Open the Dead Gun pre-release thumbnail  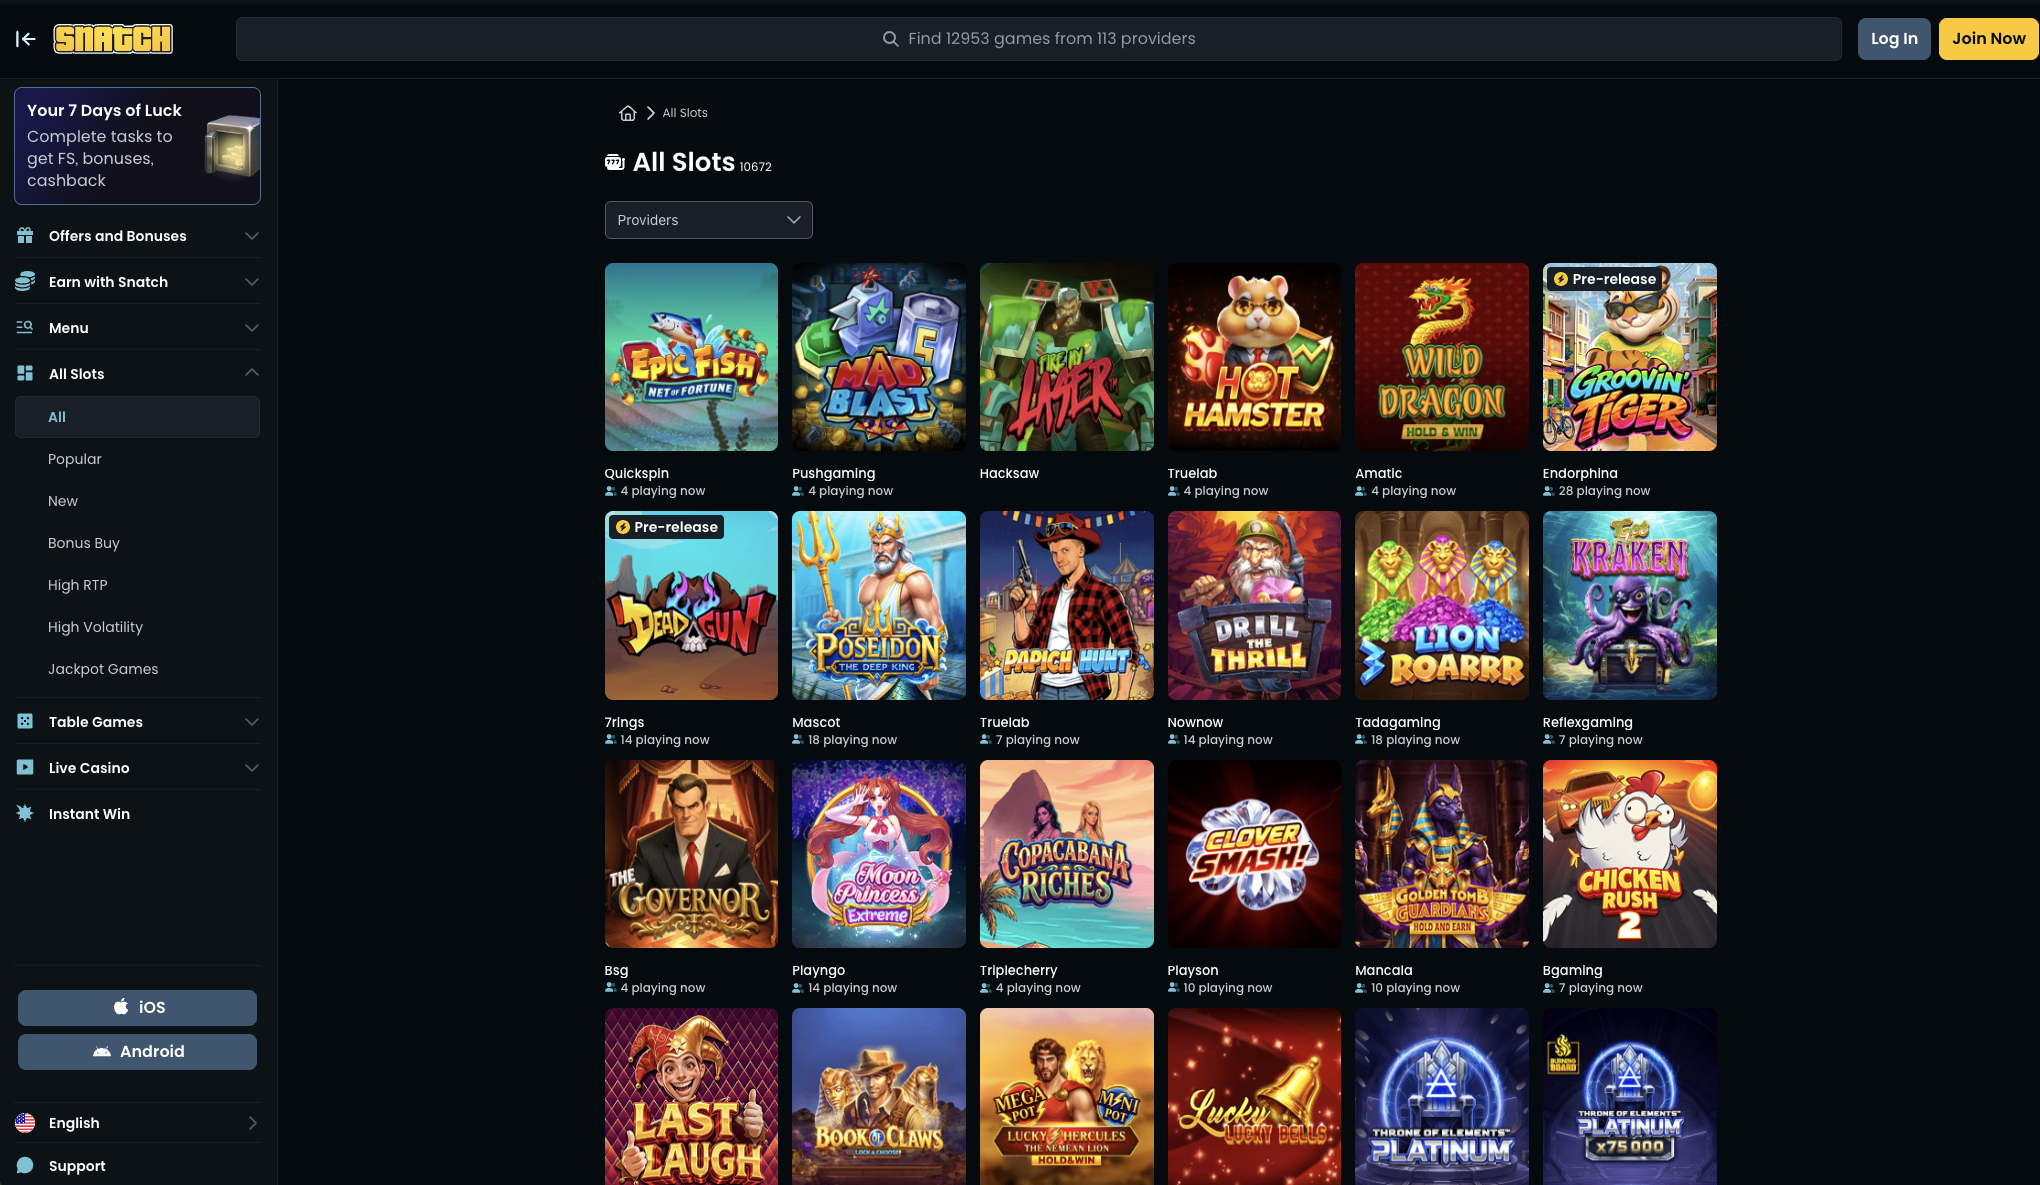[x=691, y=606]
